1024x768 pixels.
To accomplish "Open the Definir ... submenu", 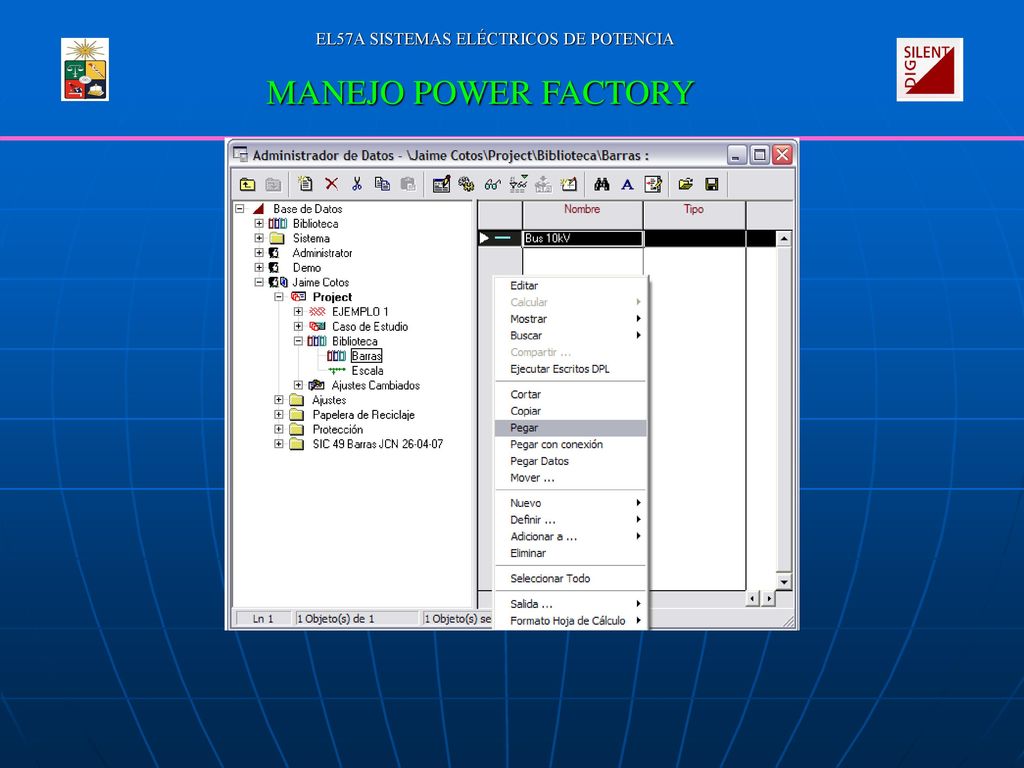I will [x=571, y=520].
